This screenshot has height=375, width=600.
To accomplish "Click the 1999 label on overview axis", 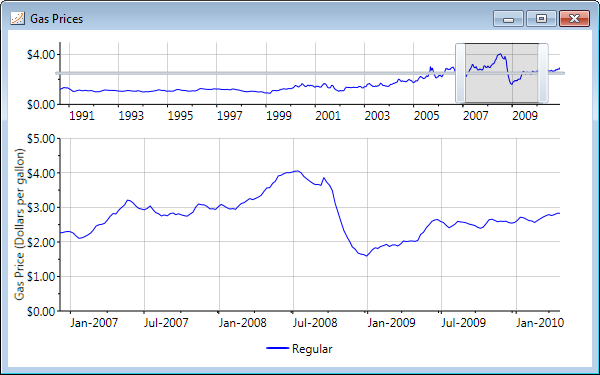I will click(279, 116).
